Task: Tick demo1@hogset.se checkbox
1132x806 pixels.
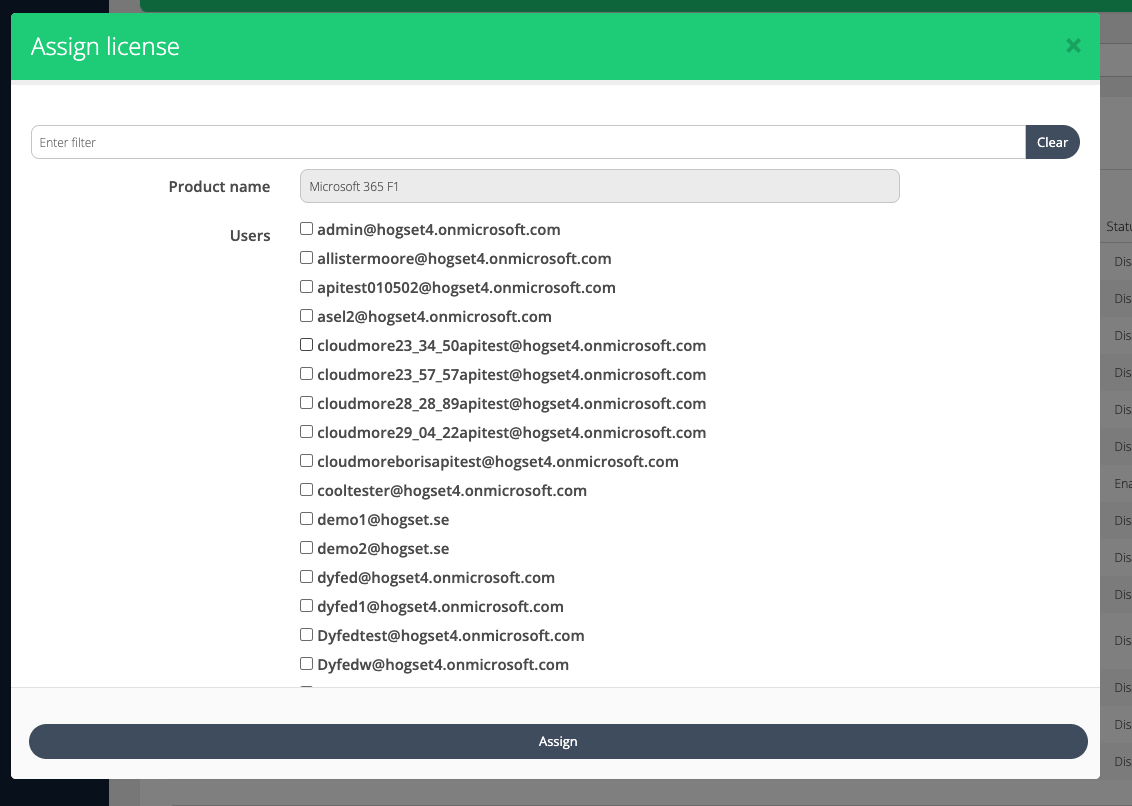Action: point(307,519)
